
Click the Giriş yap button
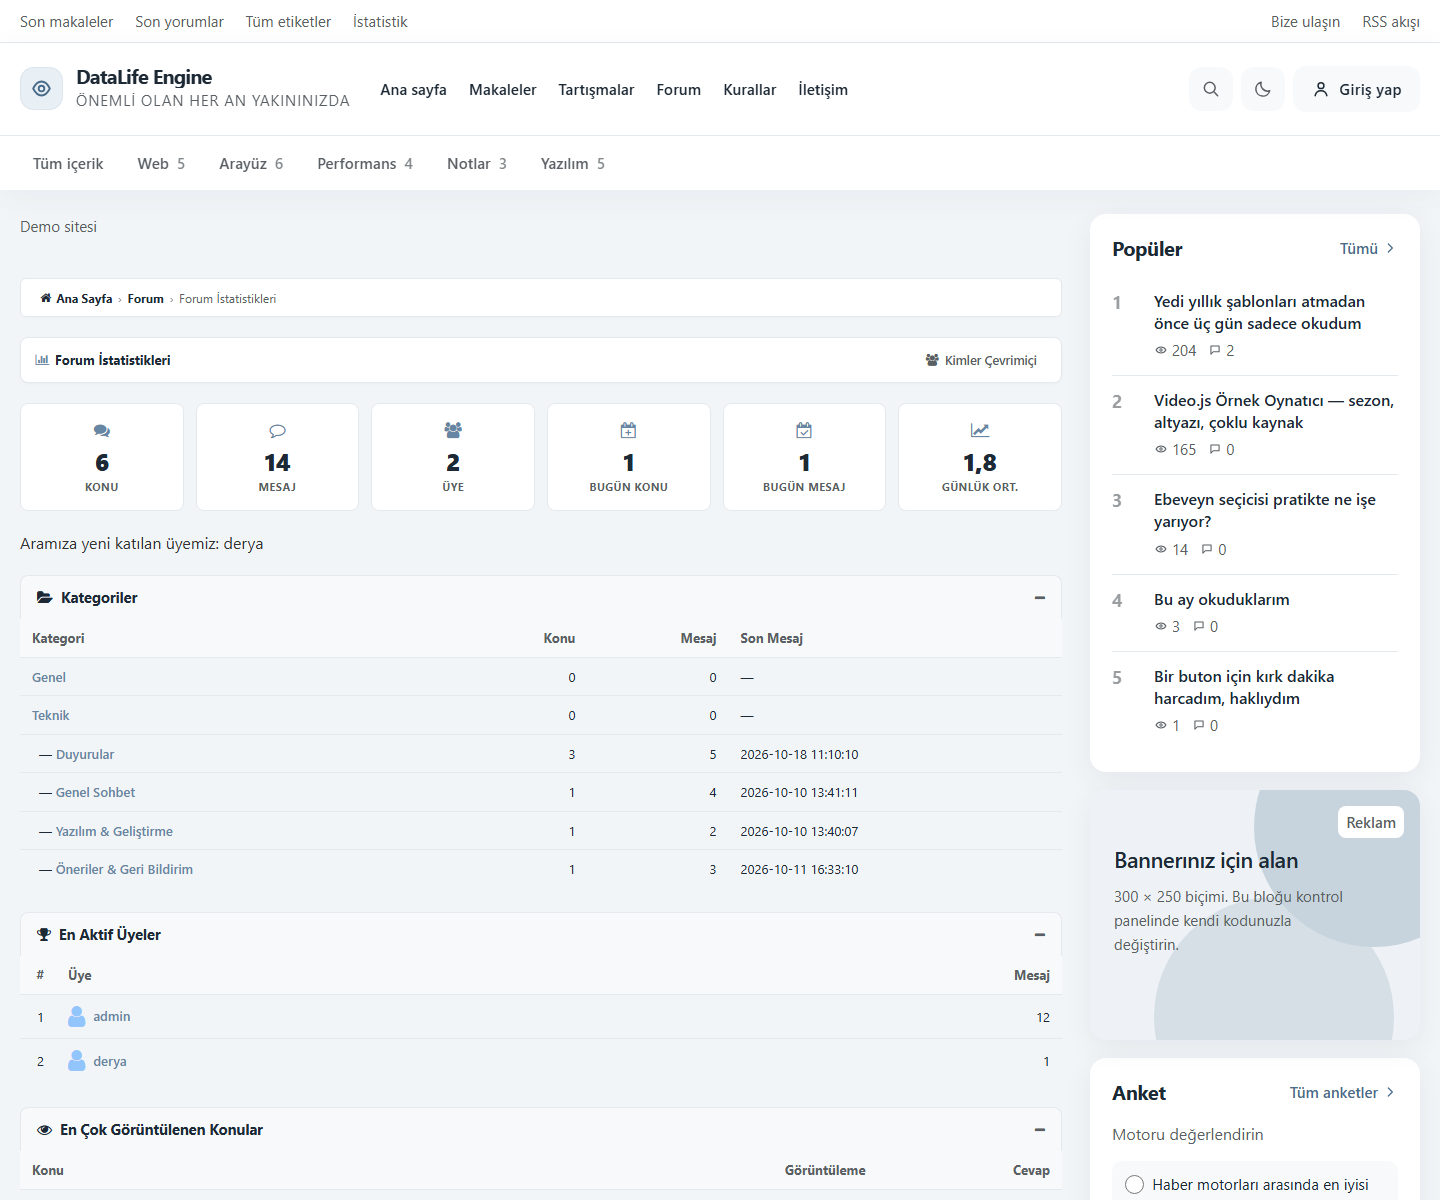pos(1356,89)
